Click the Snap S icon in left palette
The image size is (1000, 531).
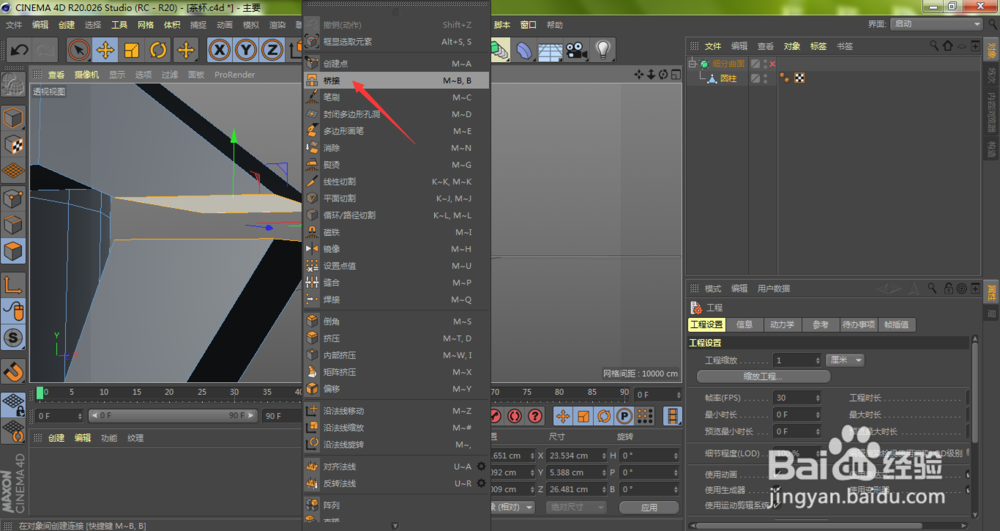point(13,338)
